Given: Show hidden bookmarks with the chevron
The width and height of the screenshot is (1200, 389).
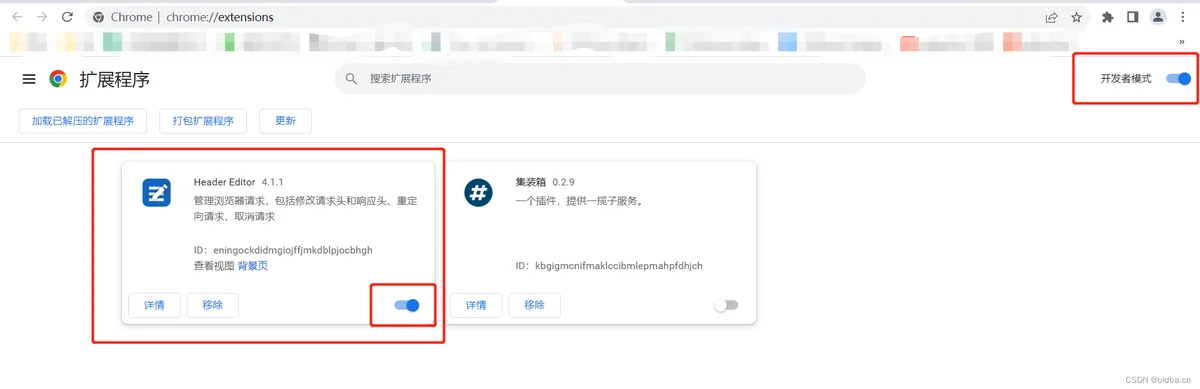Looking at the screenshot, I should tap(1182, 42).
